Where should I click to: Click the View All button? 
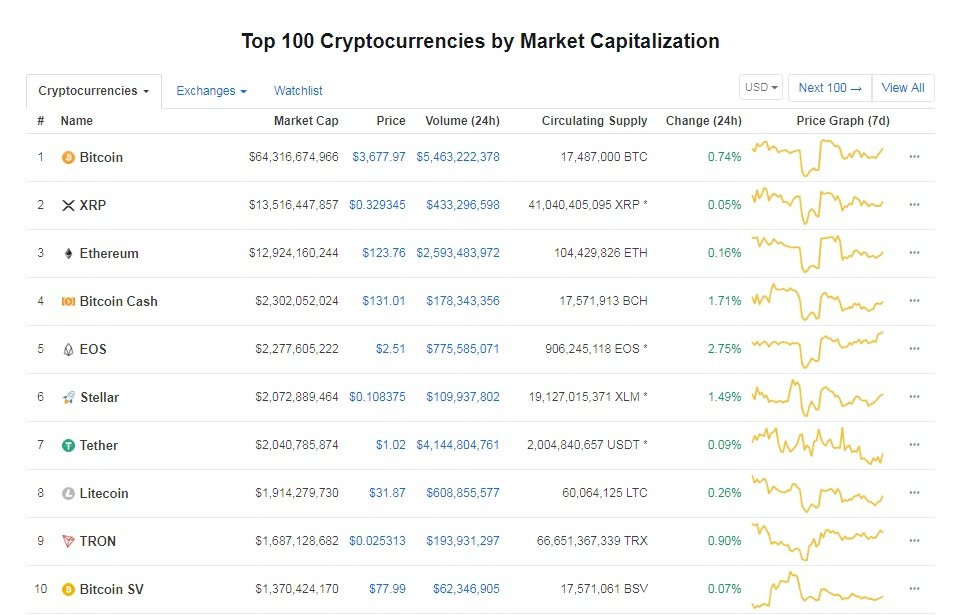pyautogui.click(x=903, y=88)
